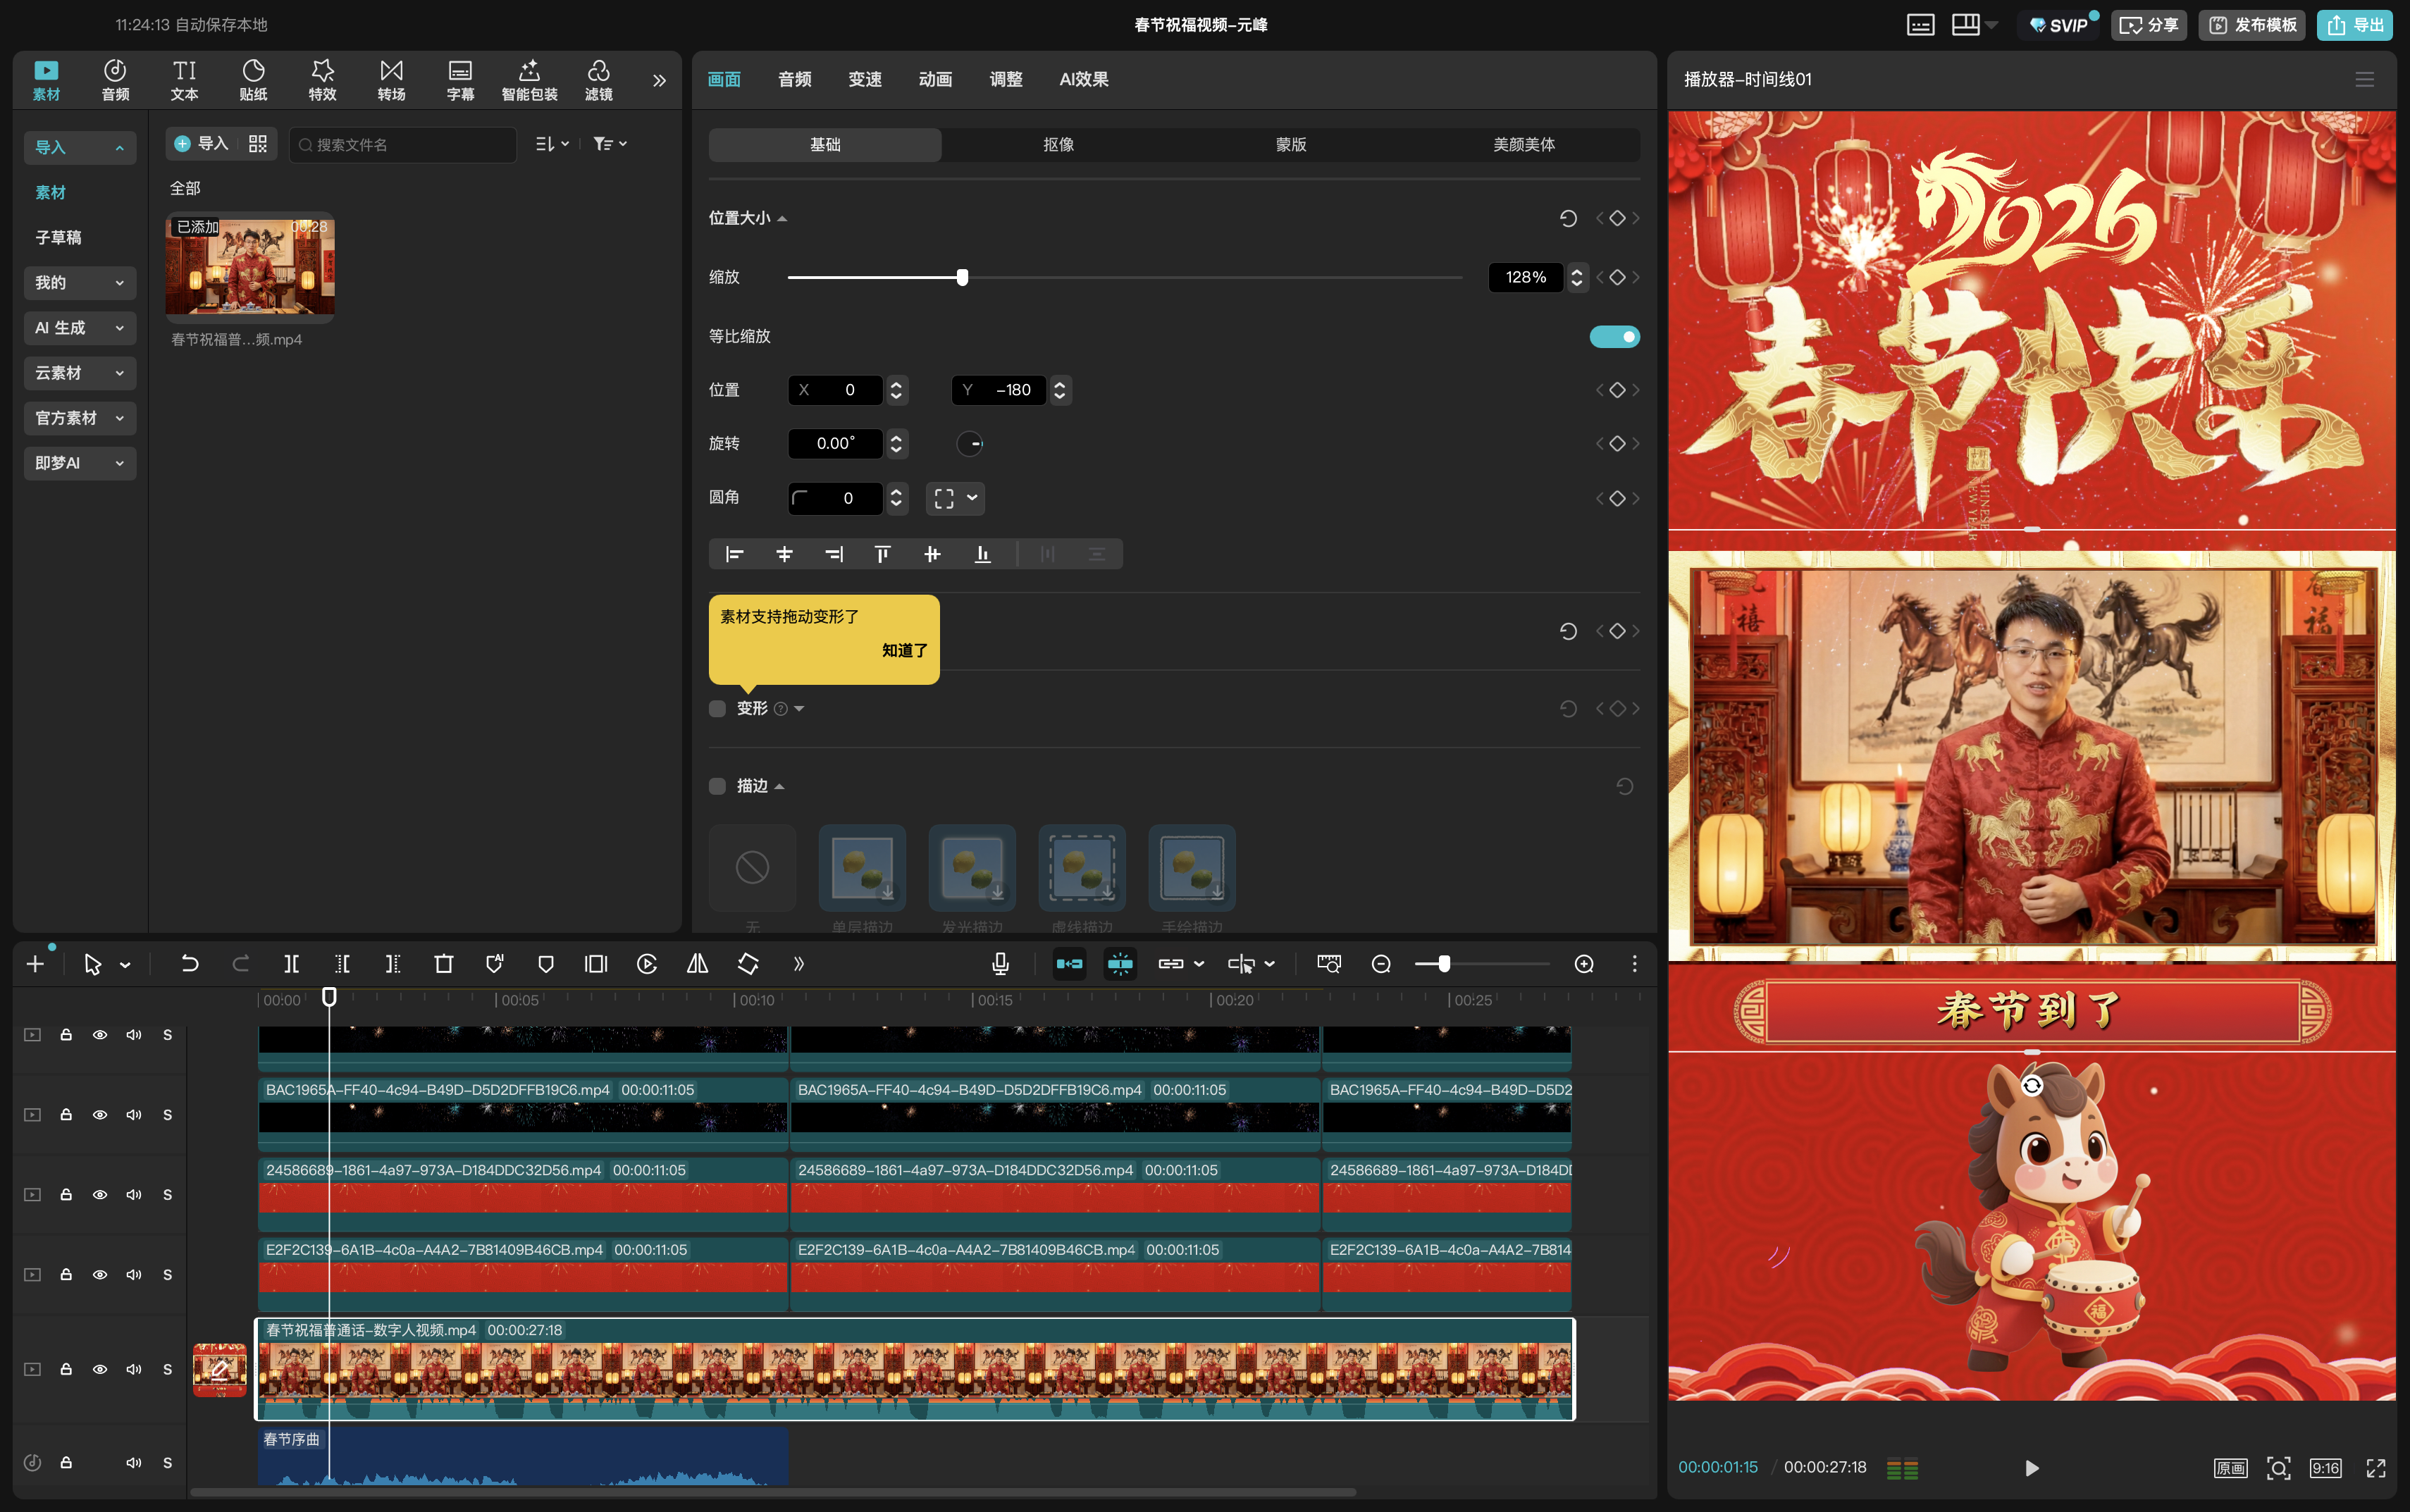Lock the 24586689 video track
This screenshot has height=1512, width=2410.
[x=66, y=1195]
